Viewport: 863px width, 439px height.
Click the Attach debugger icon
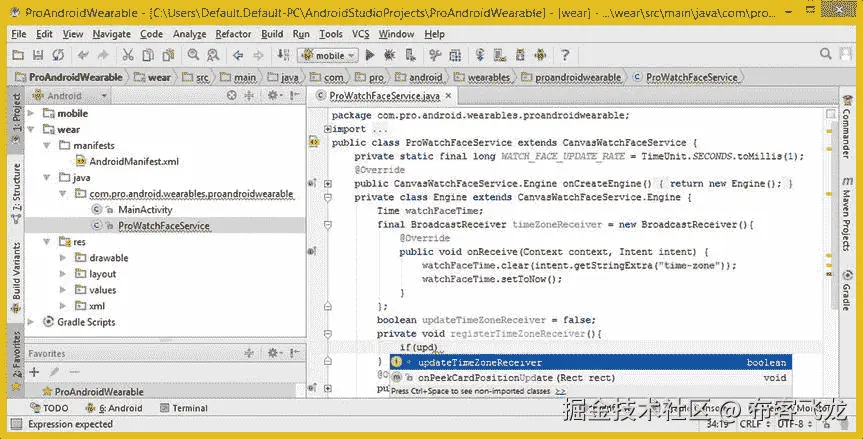(x=410, y=55)
